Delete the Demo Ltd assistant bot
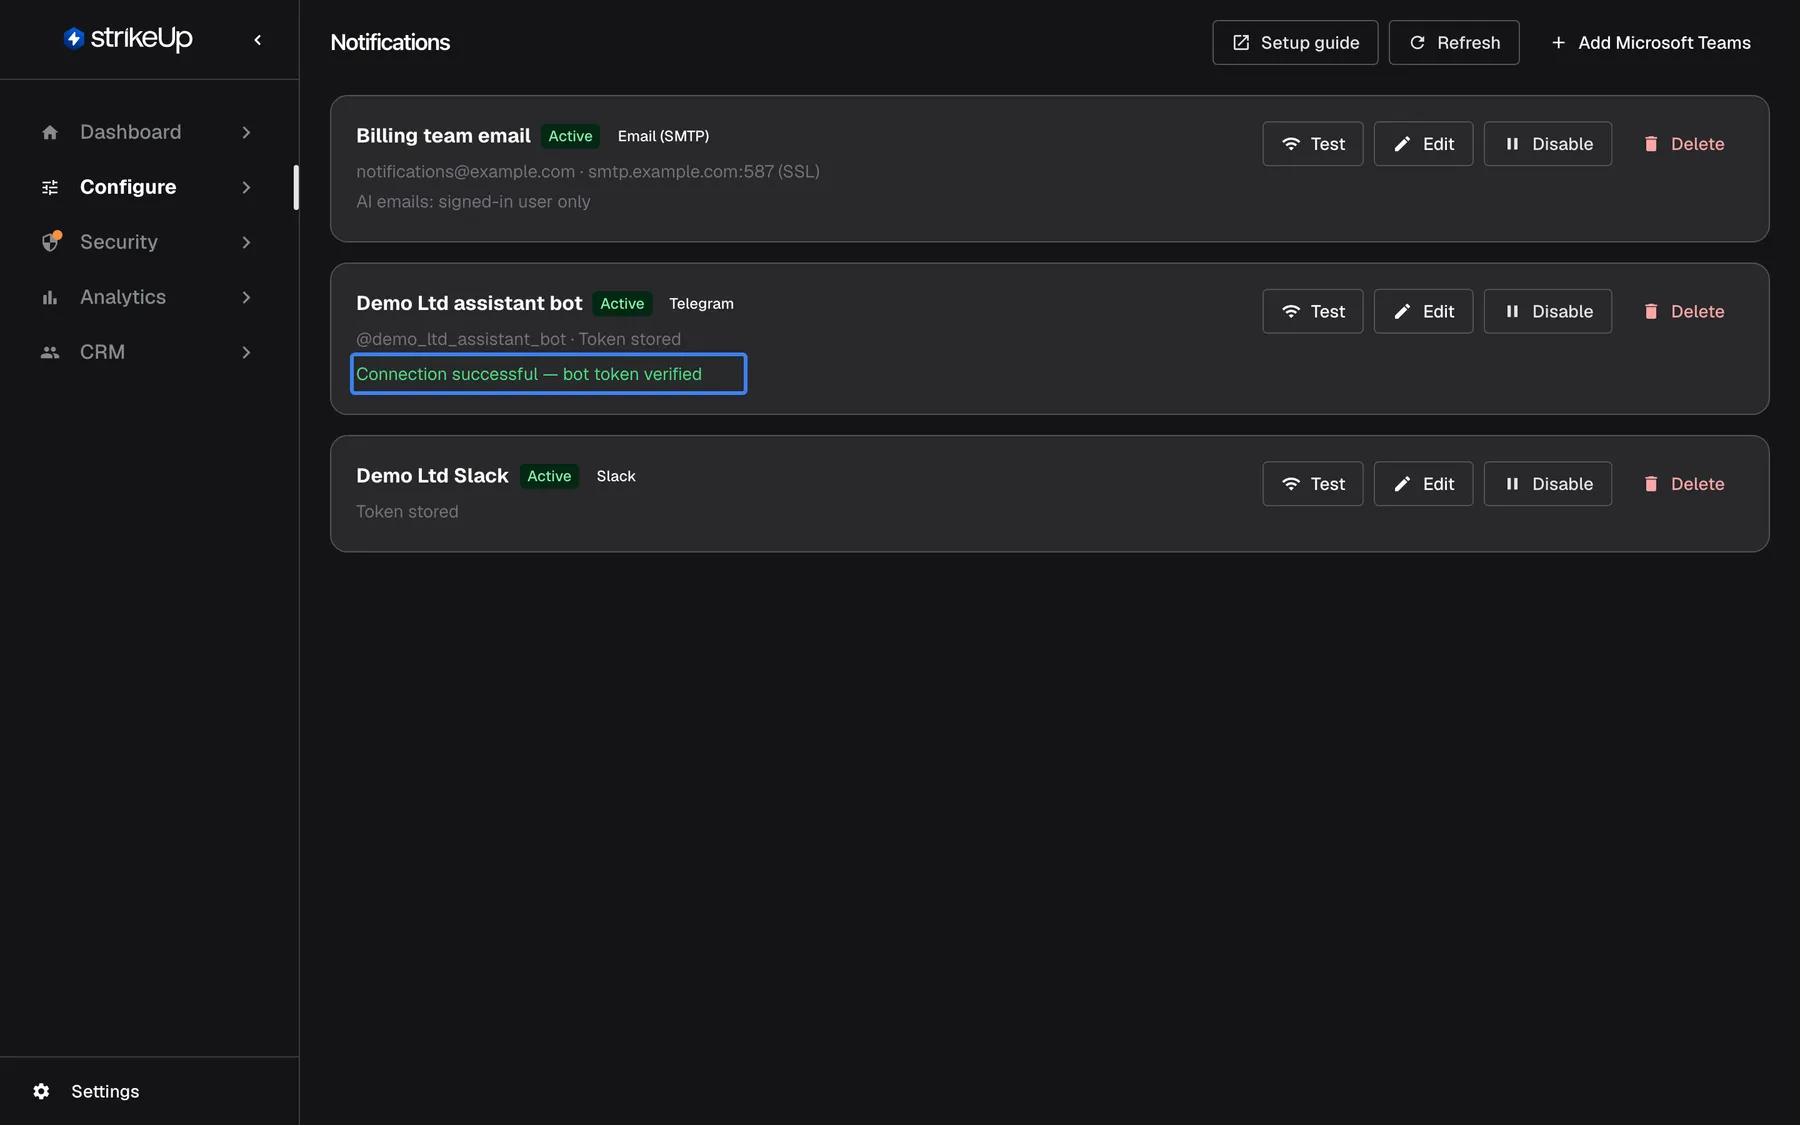 [1684, 311]
